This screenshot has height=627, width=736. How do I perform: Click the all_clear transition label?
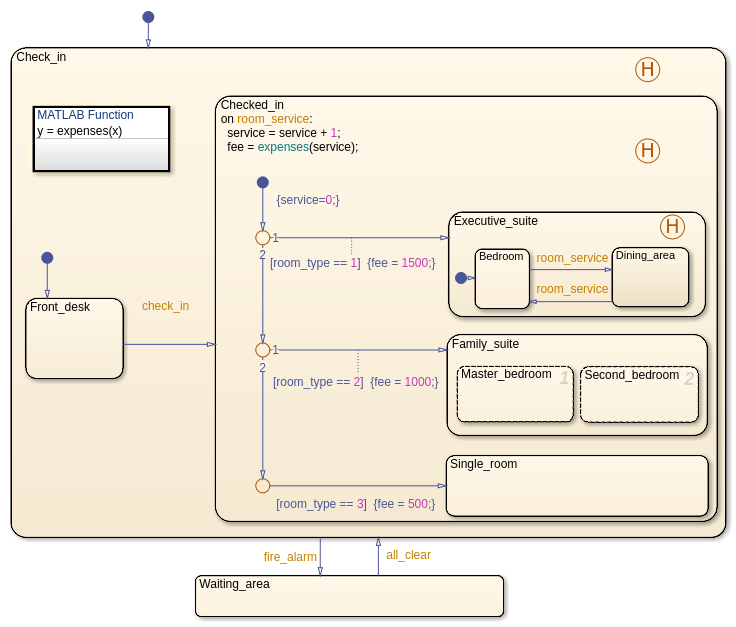408,555
